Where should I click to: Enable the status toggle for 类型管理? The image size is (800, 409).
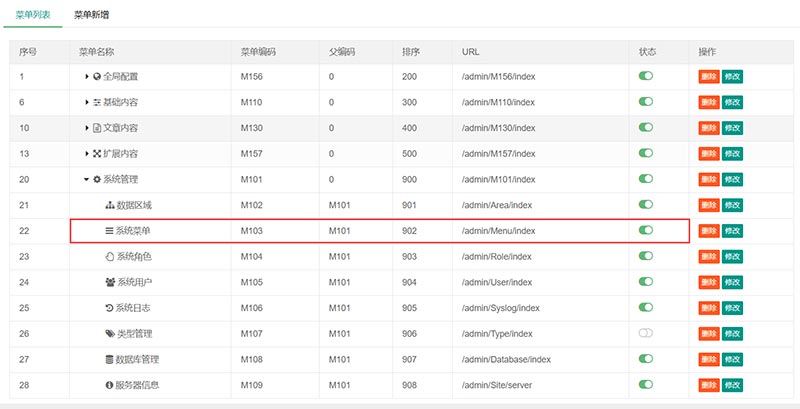pos(646,333)
